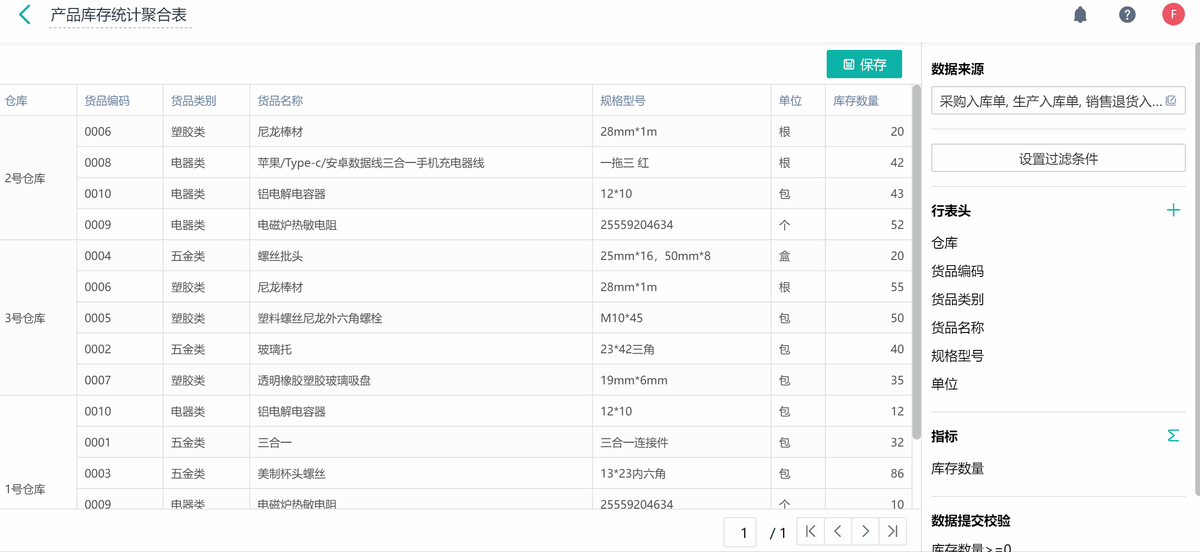Click the product code 0003 cell
The height and width of the screenshot is (552, 1200).
pos(120,473)
